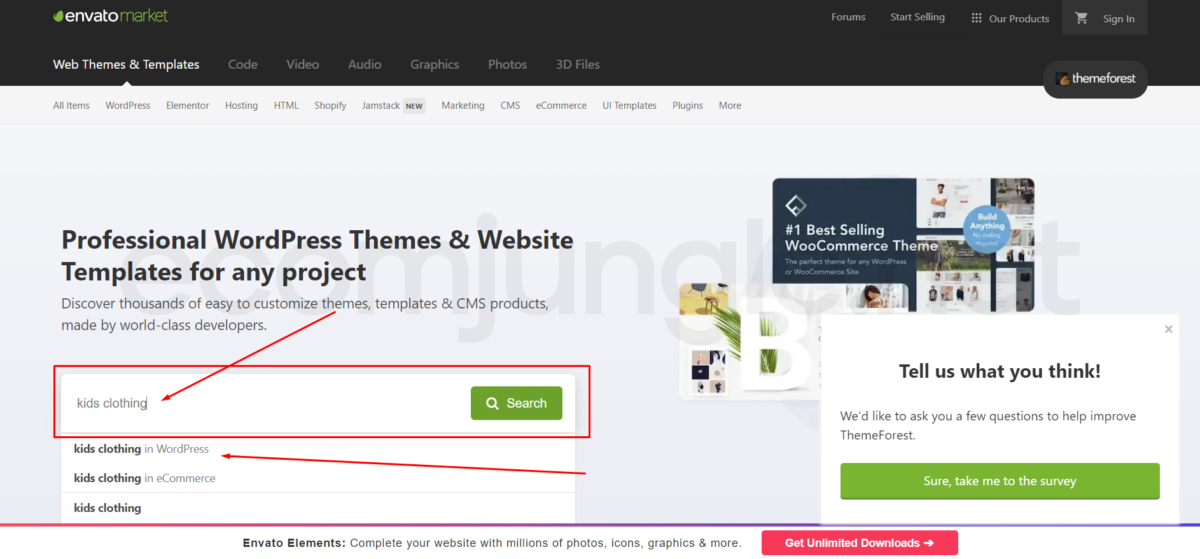Image resolution: width=1200 pixels, height=559 pixels.
Task: Click the Our Products grid icon
Action: [976, 18]
